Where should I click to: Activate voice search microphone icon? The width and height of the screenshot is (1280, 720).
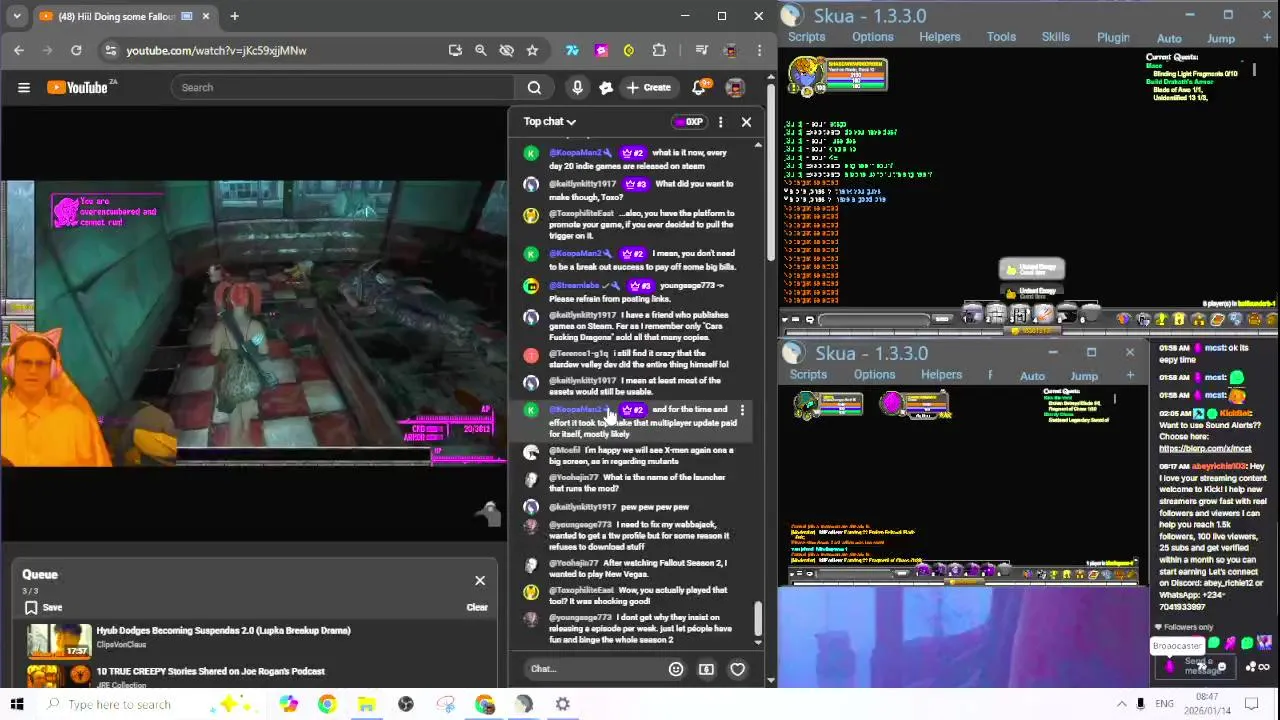click(x=577, y=88)
